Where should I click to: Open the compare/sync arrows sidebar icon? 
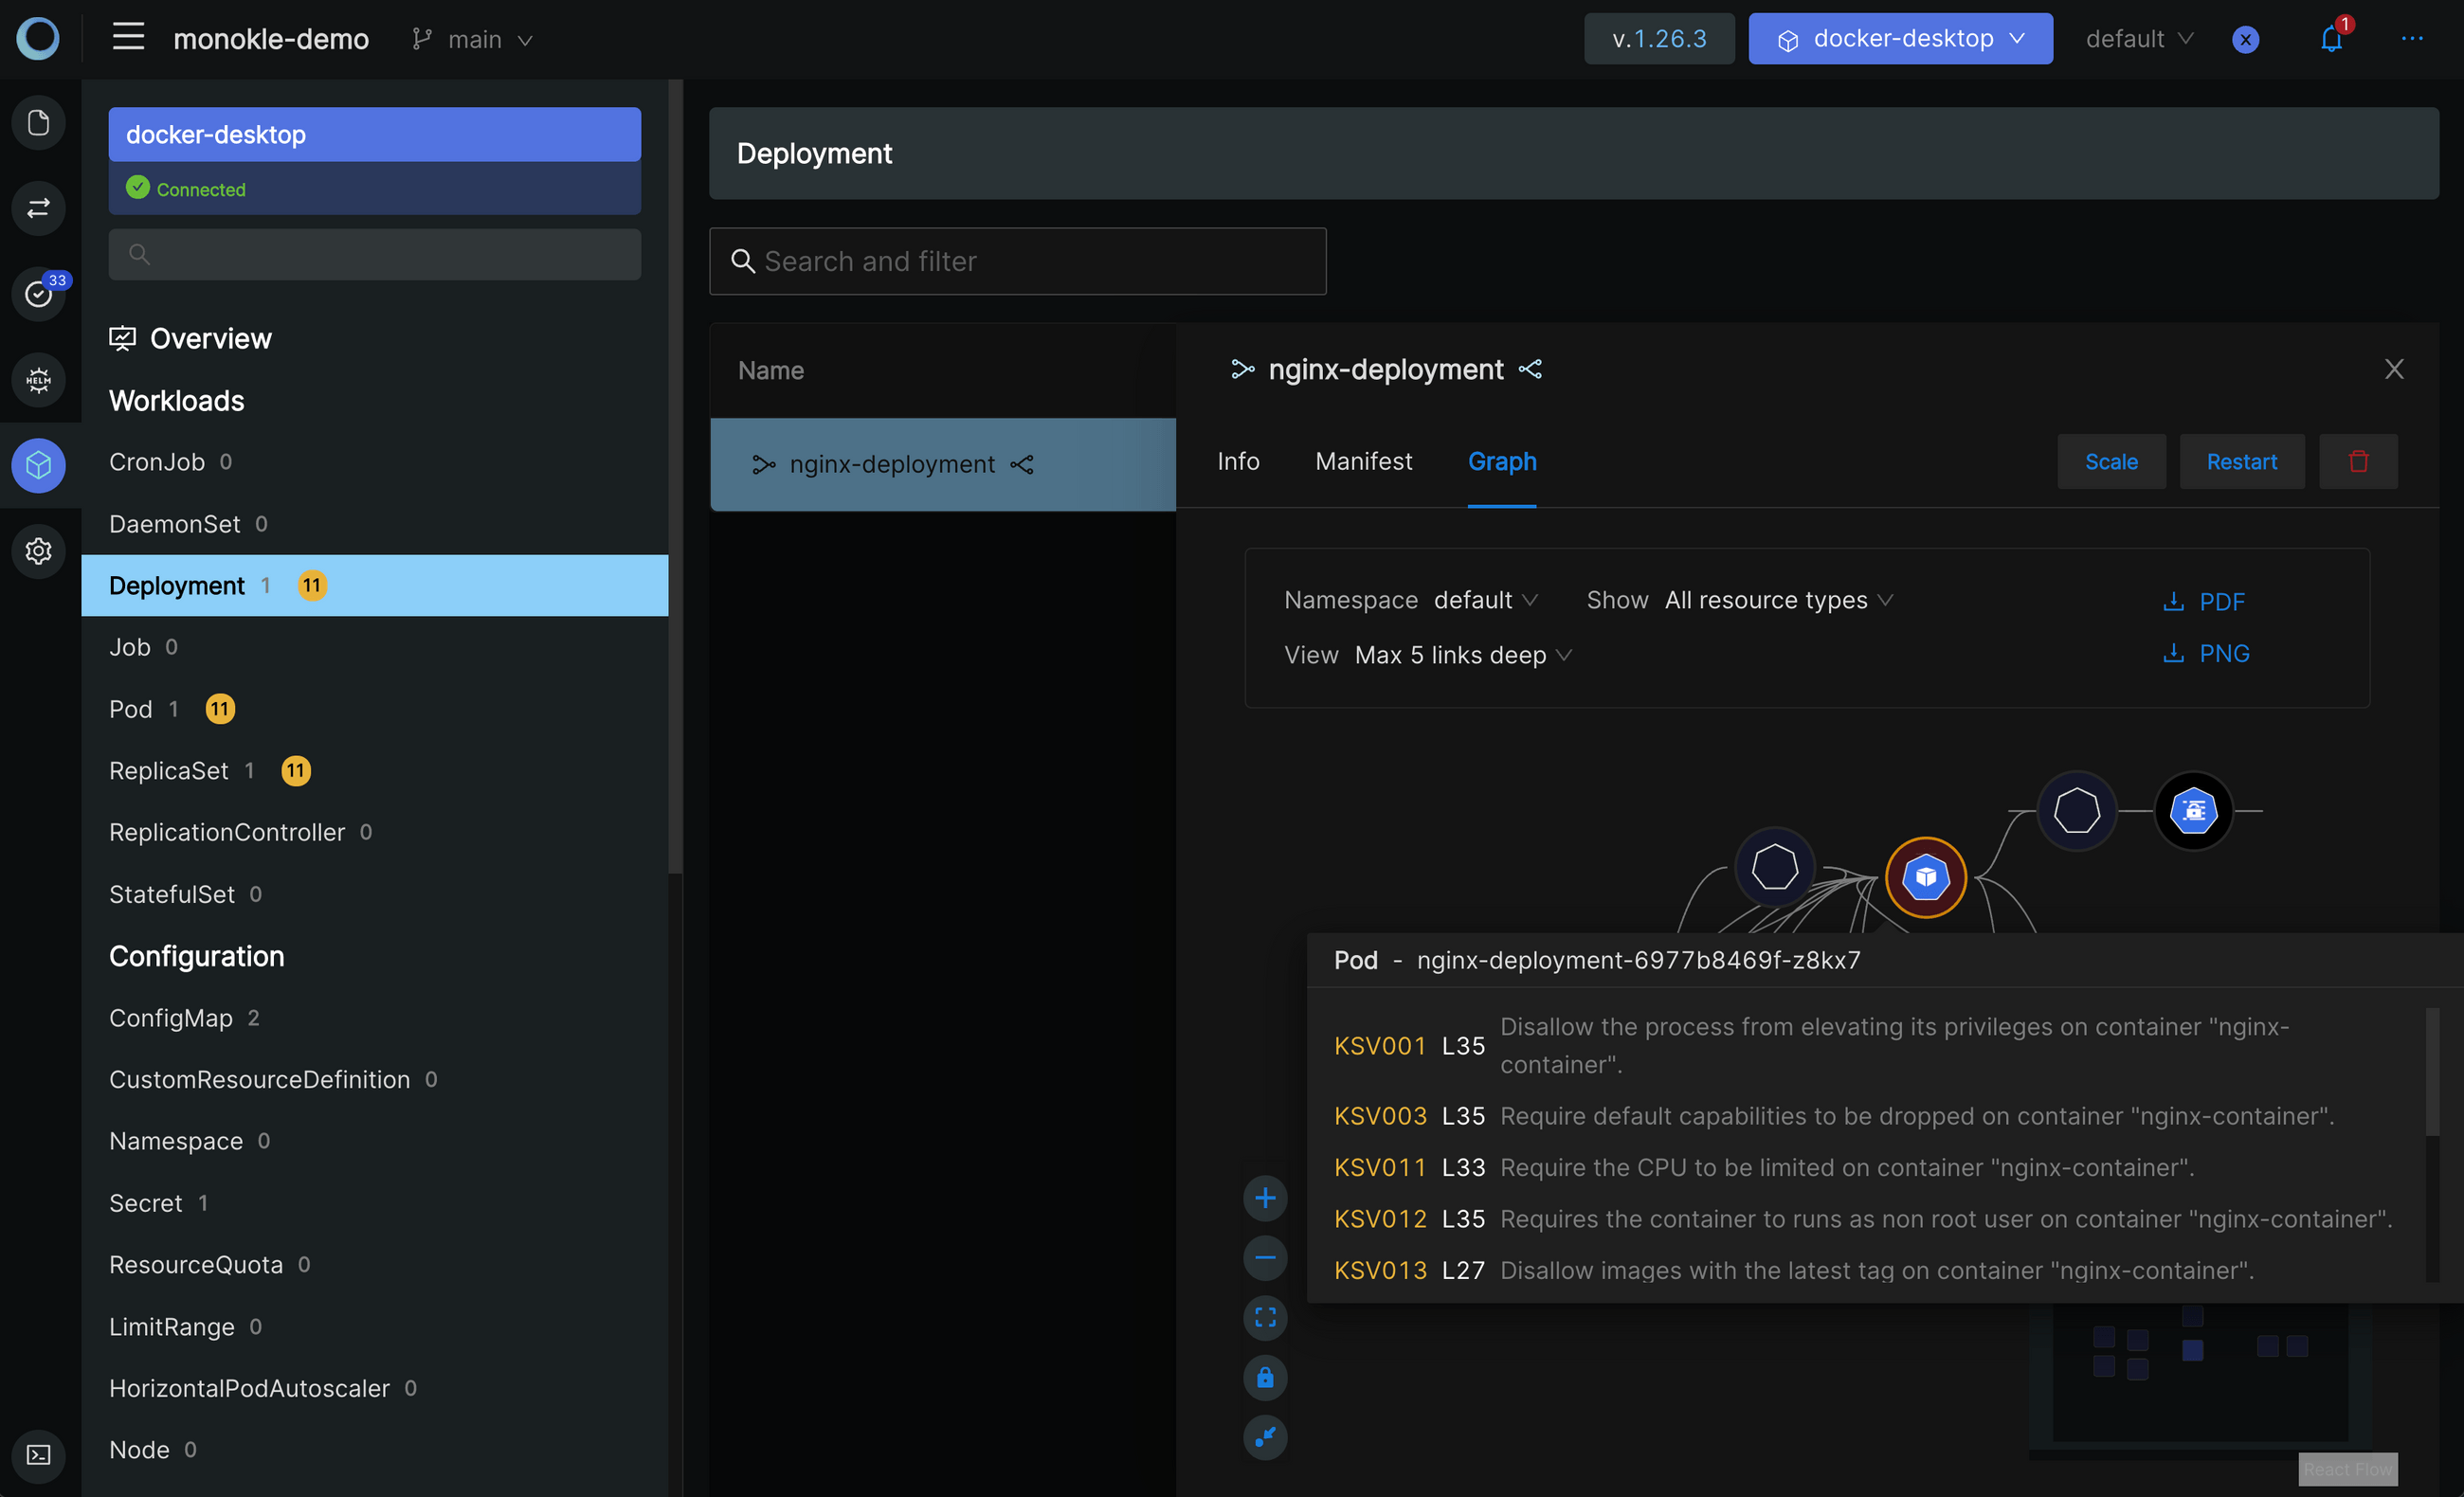coord(38,208)
